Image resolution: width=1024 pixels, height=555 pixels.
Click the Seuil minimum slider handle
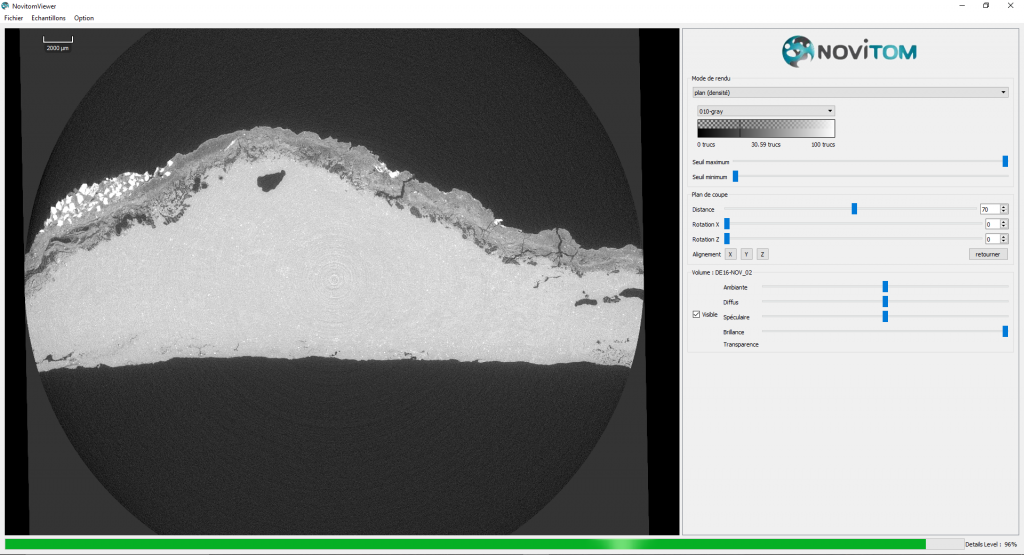[735, 176]
